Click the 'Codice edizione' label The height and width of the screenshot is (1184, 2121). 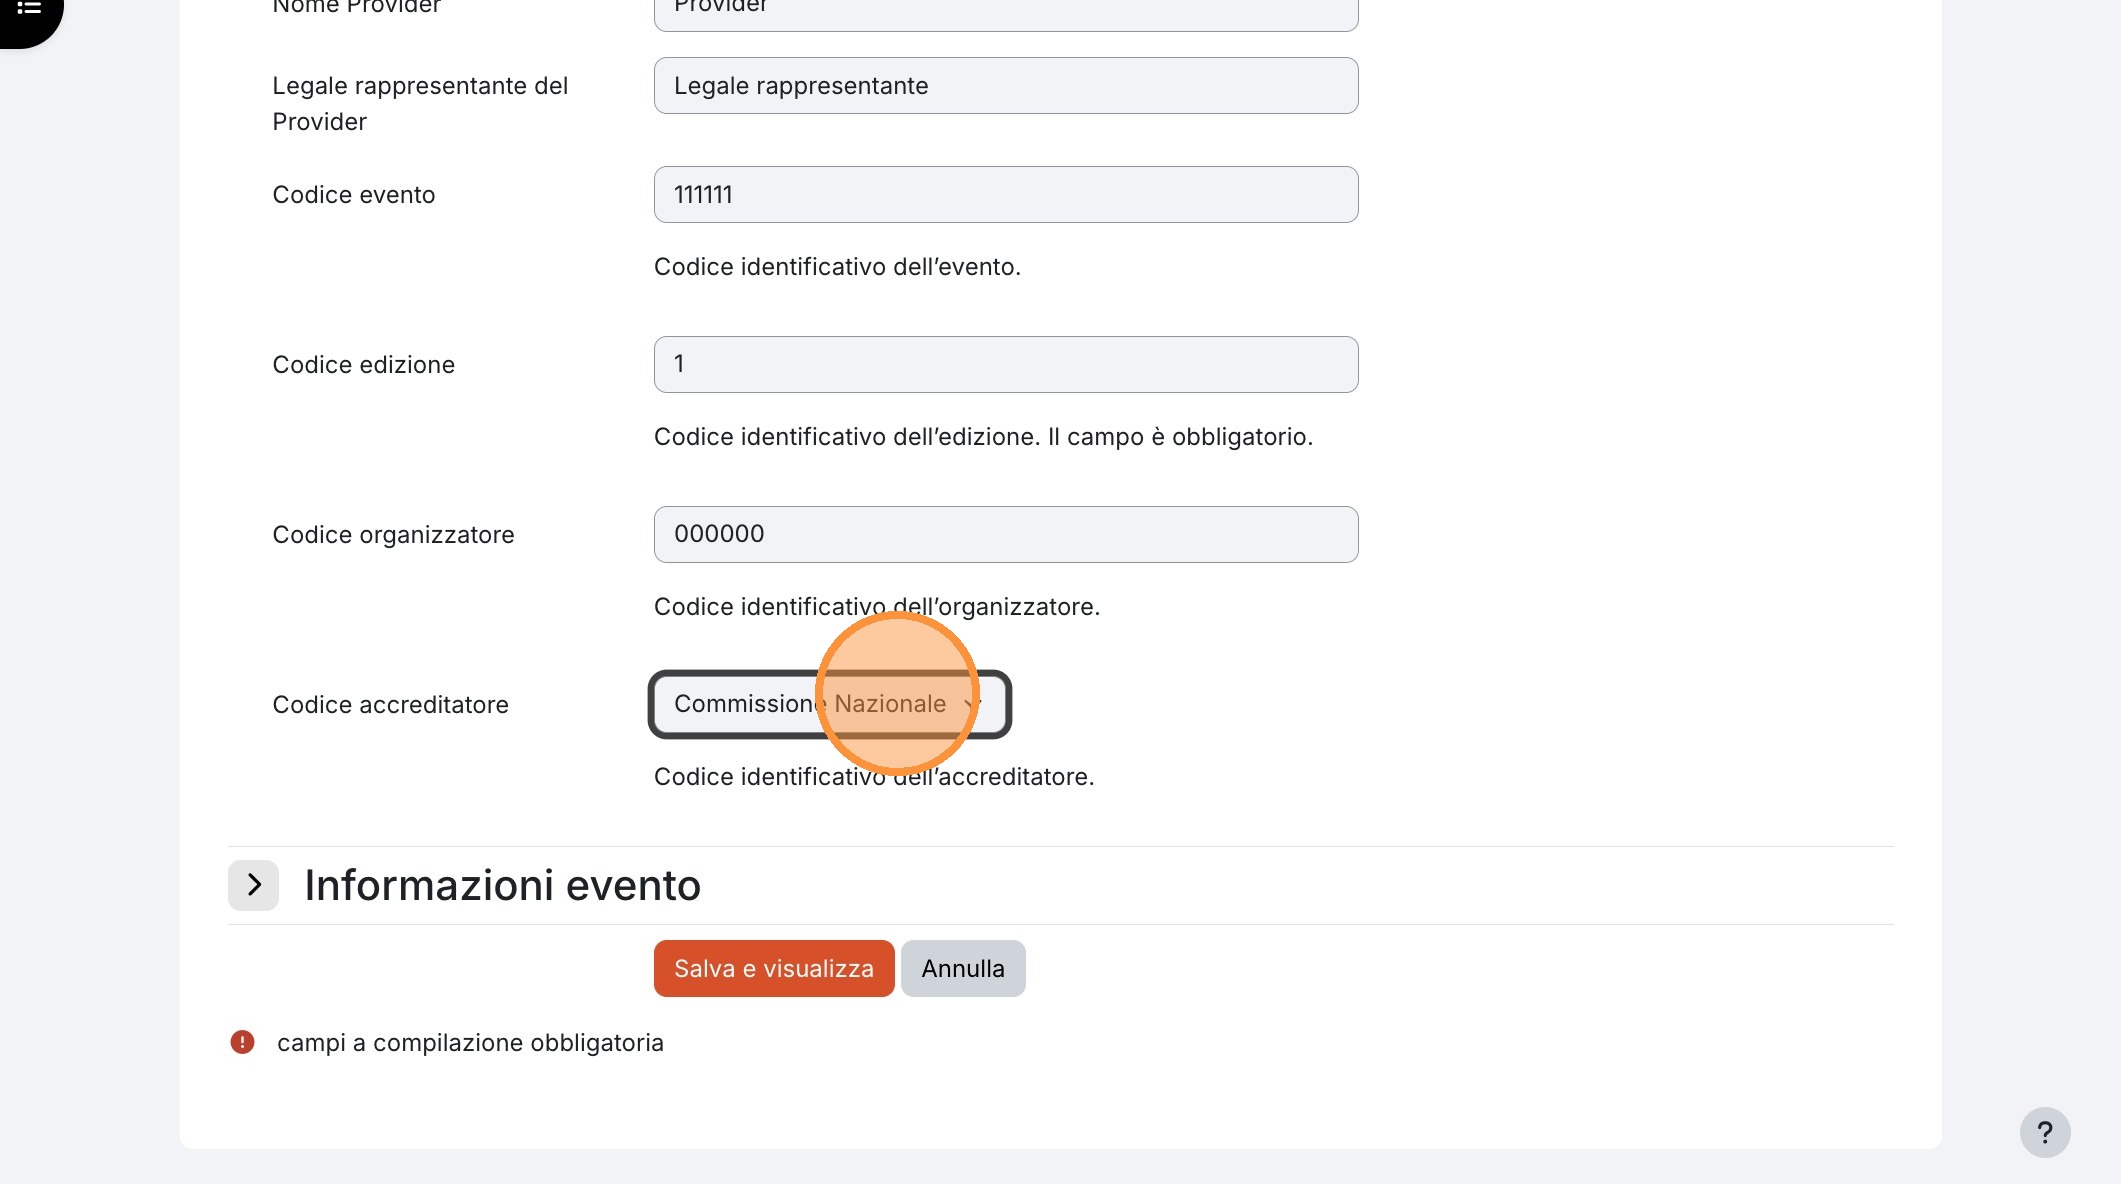(364, 365)
